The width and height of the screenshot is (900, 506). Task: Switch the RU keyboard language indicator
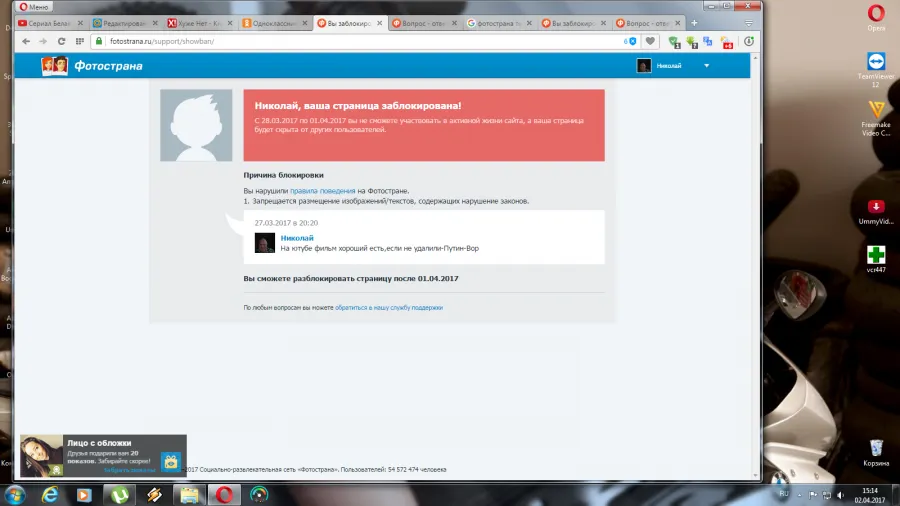[x=783, y=494]
